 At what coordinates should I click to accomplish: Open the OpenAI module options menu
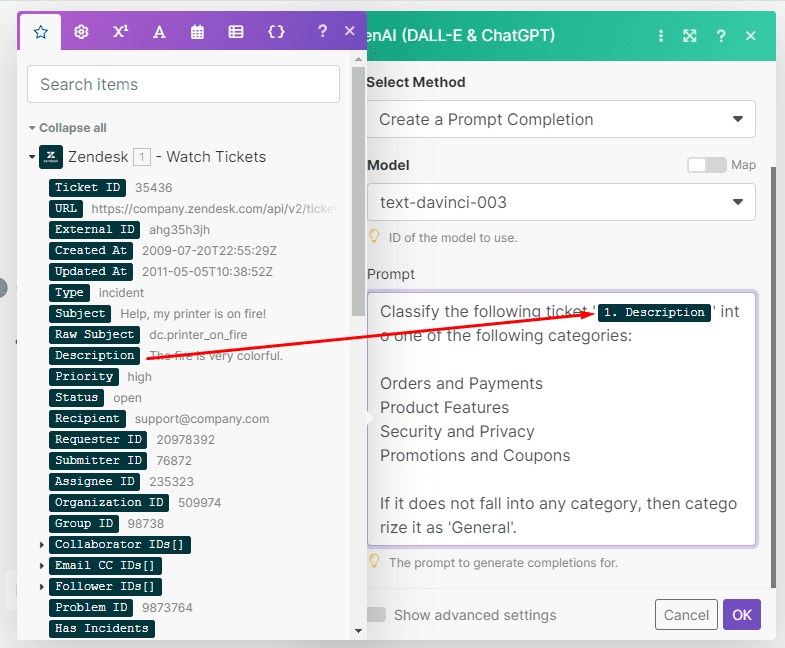660,36
